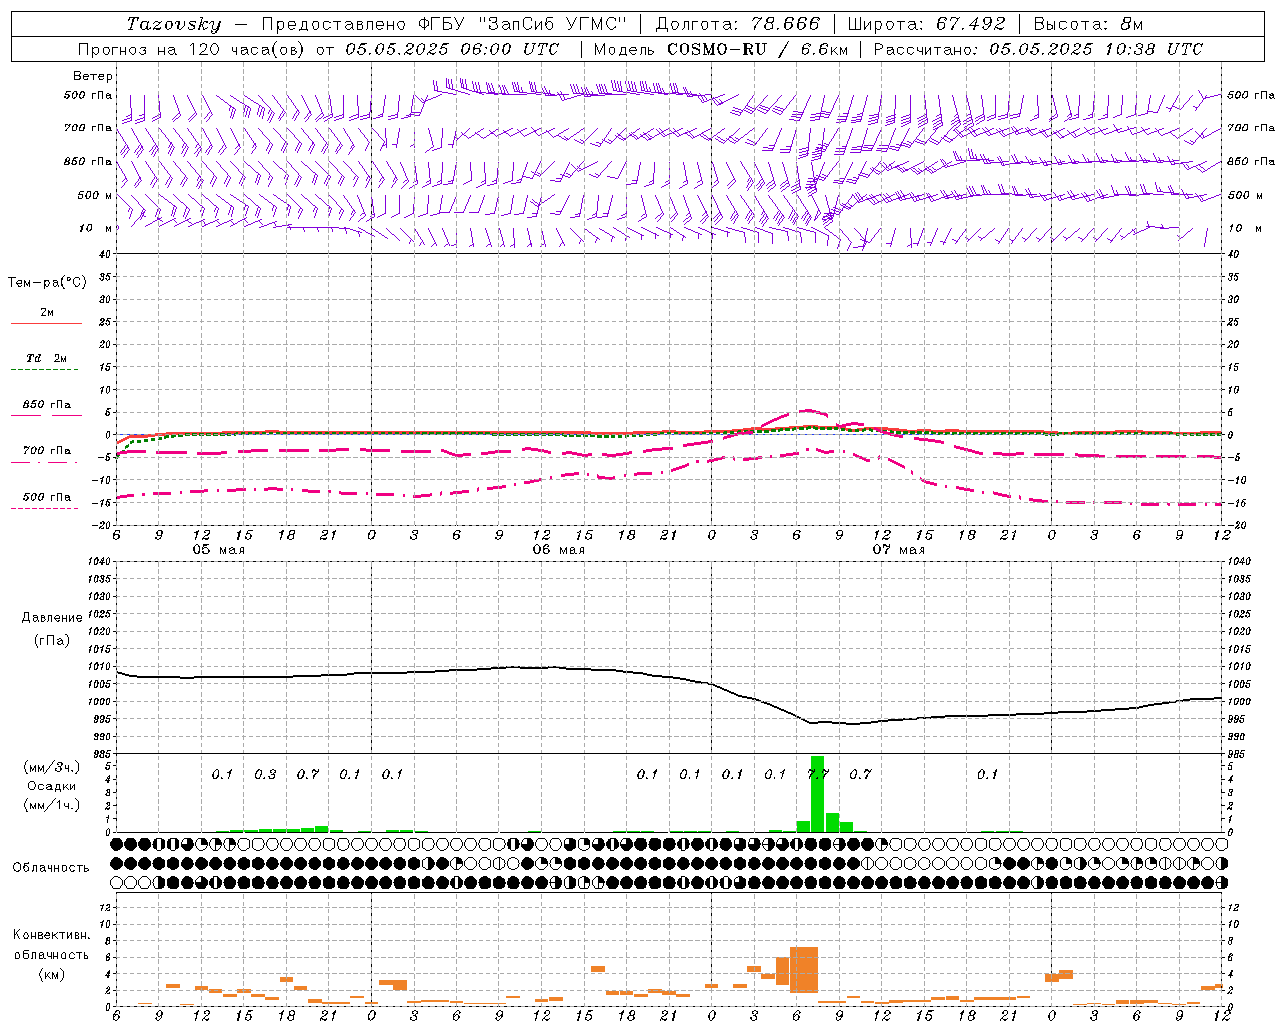Select the 06 мая date label

[558, 550]
